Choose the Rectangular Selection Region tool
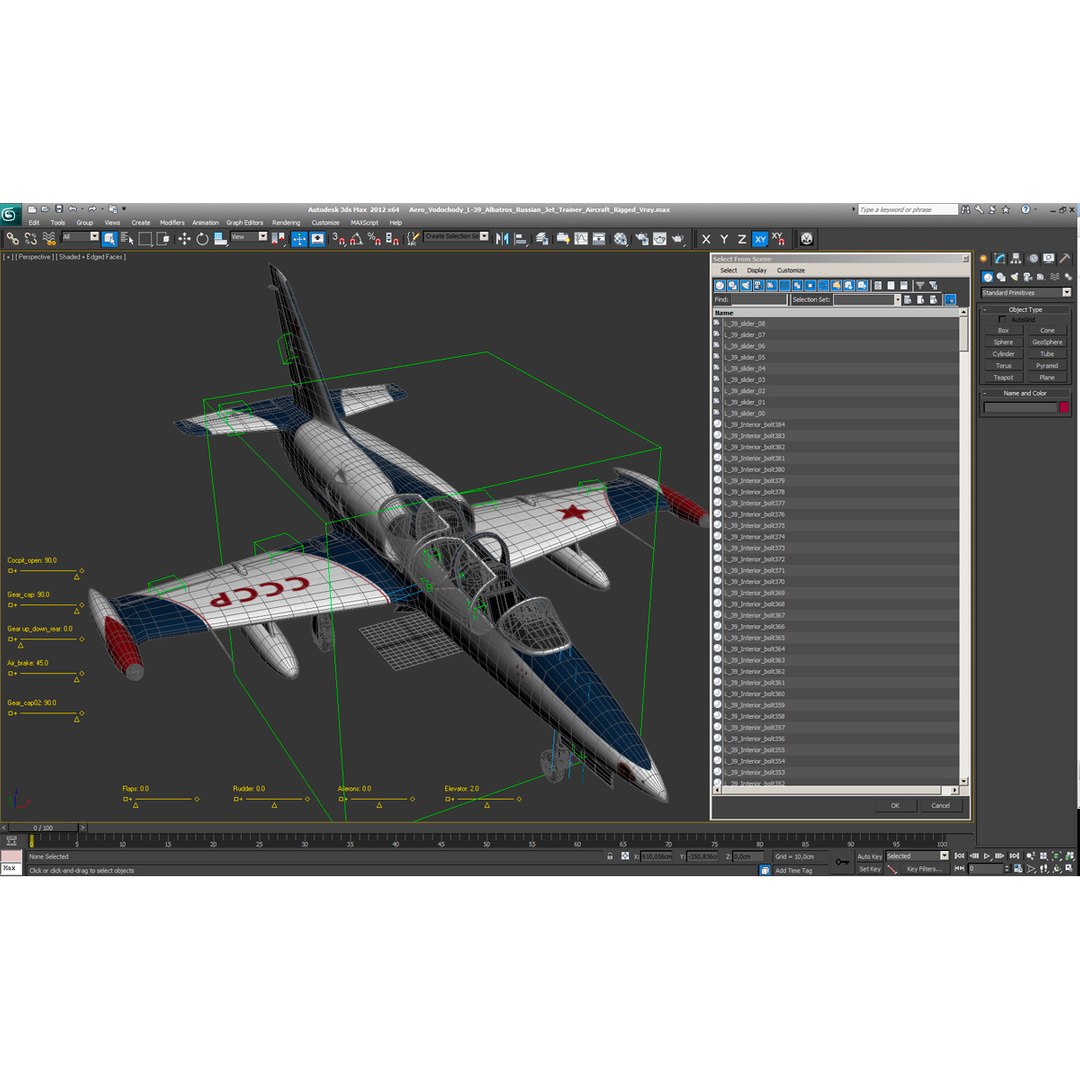1080x1080 pixels. tap(145, 239)
